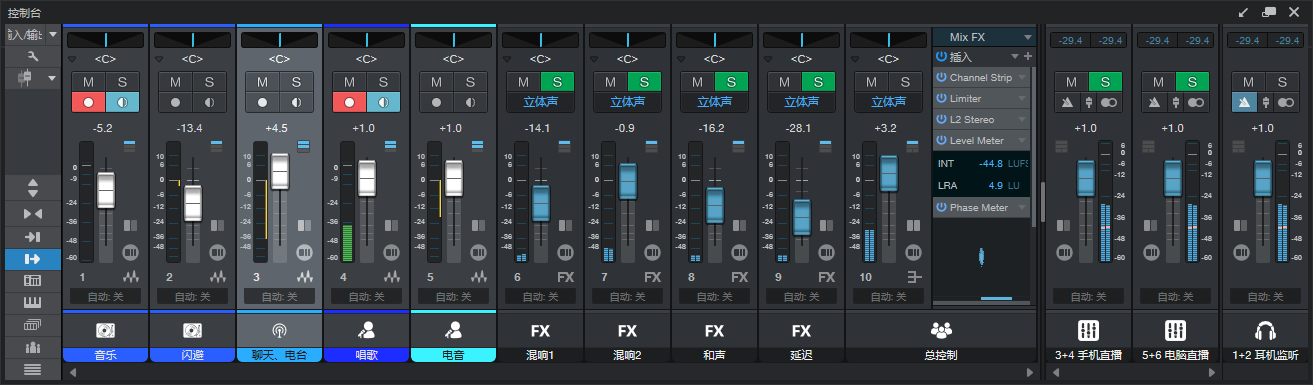Click the FX icon of 延迟 channel
This screenshot has height=385, width=1313.
(801, 330)
